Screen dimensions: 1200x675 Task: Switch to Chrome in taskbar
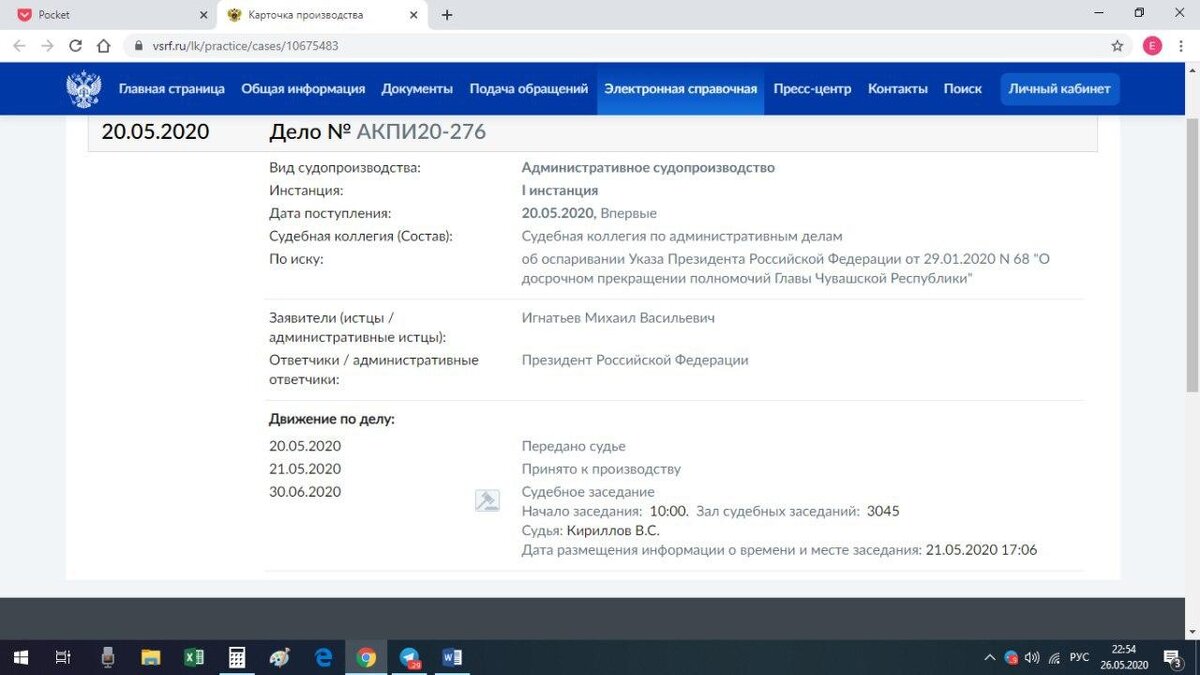coord(366,657)
